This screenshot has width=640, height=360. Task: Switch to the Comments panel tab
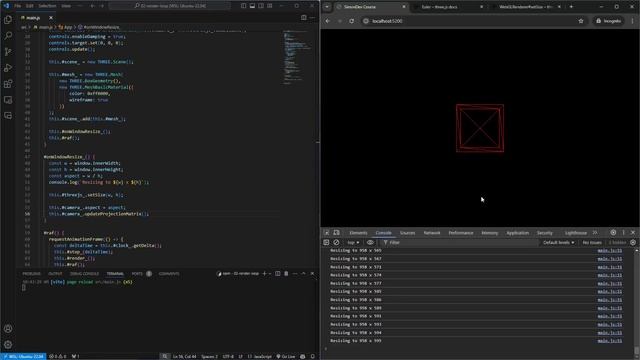(x=169, y=273)
